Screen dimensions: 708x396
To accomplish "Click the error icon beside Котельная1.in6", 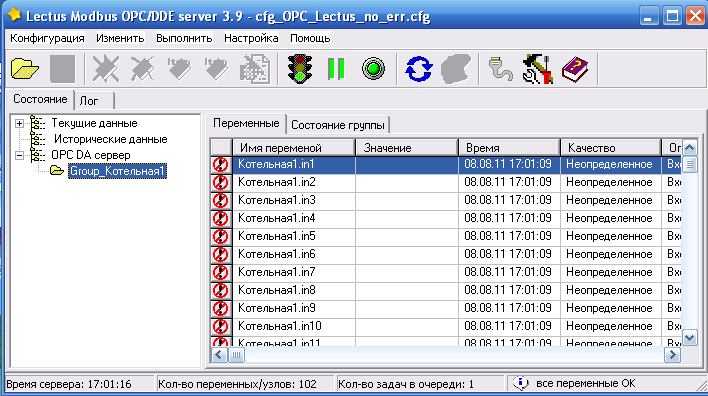I will 220,255.
